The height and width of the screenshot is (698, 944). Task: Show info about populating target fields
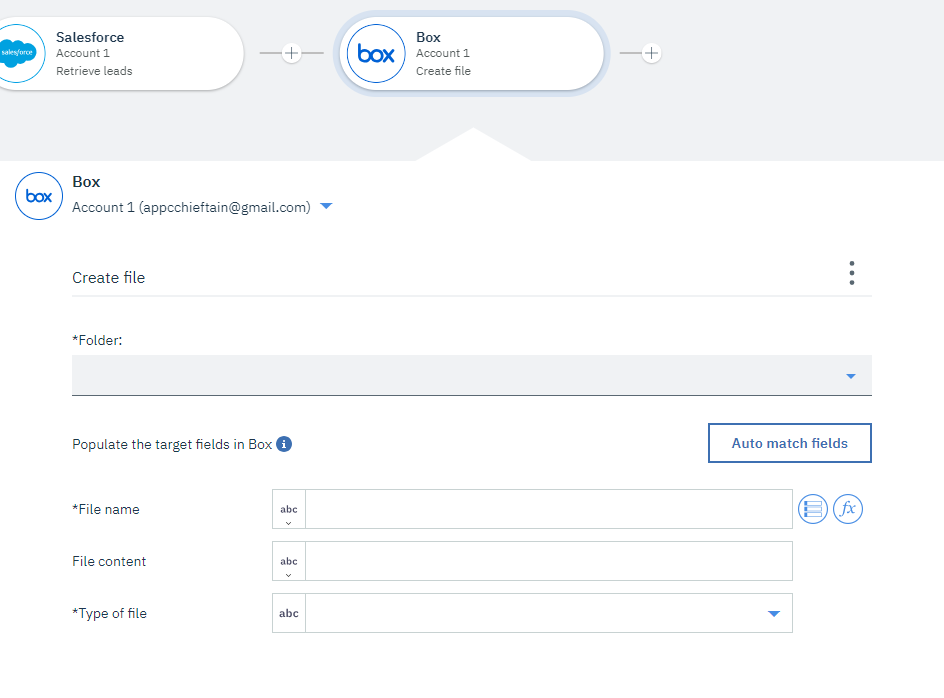284,444
